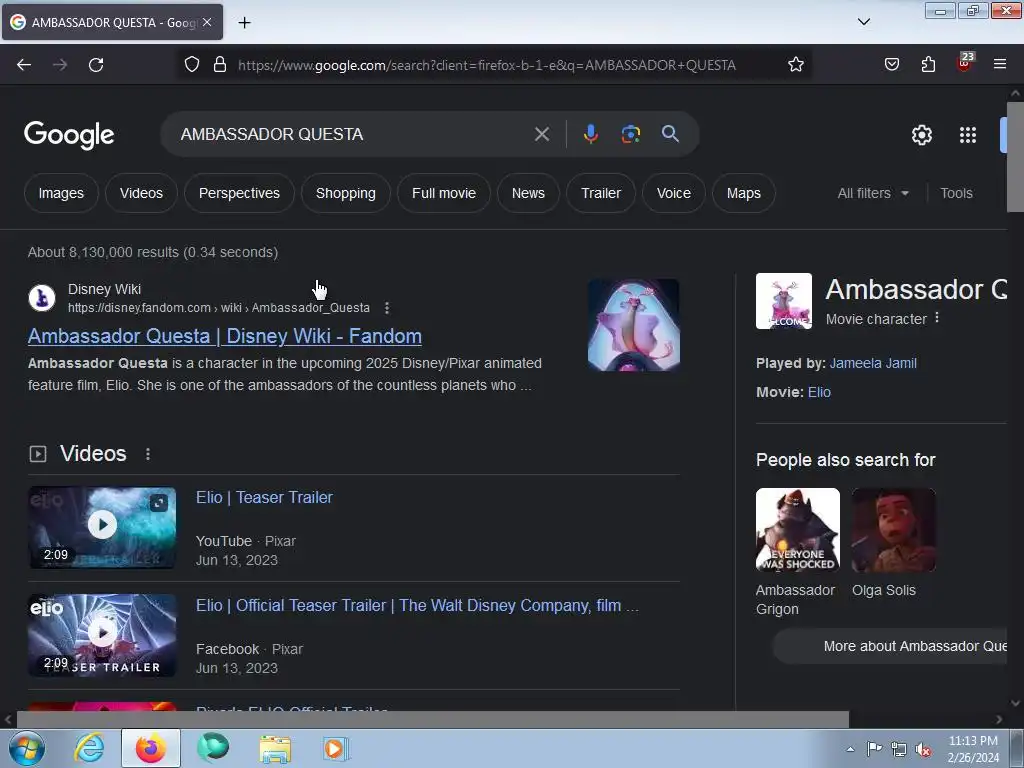Open Elio Official Teaser Trailer Facebook link
The image size is (1024, 768).
point(417,605)
